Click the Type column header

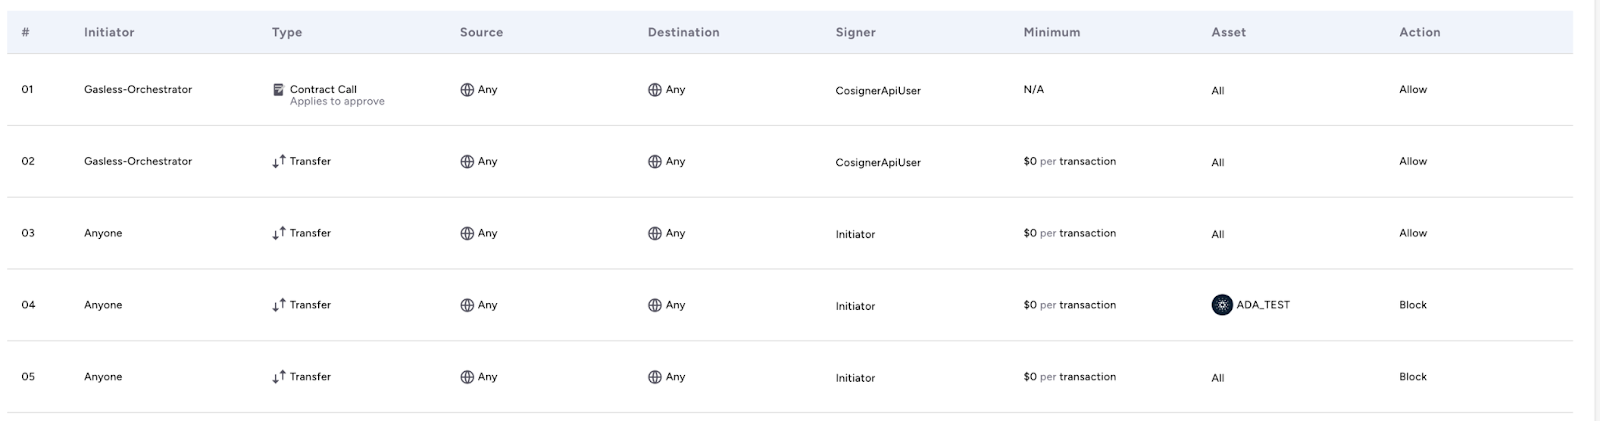pyautogui.click(x=287, y=32)
